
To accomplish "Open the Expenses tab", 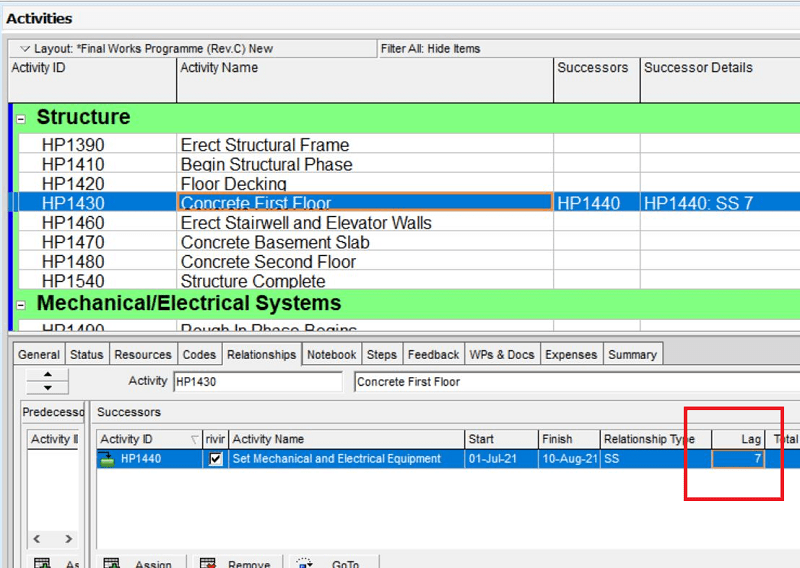I will (x=571, y=354).
